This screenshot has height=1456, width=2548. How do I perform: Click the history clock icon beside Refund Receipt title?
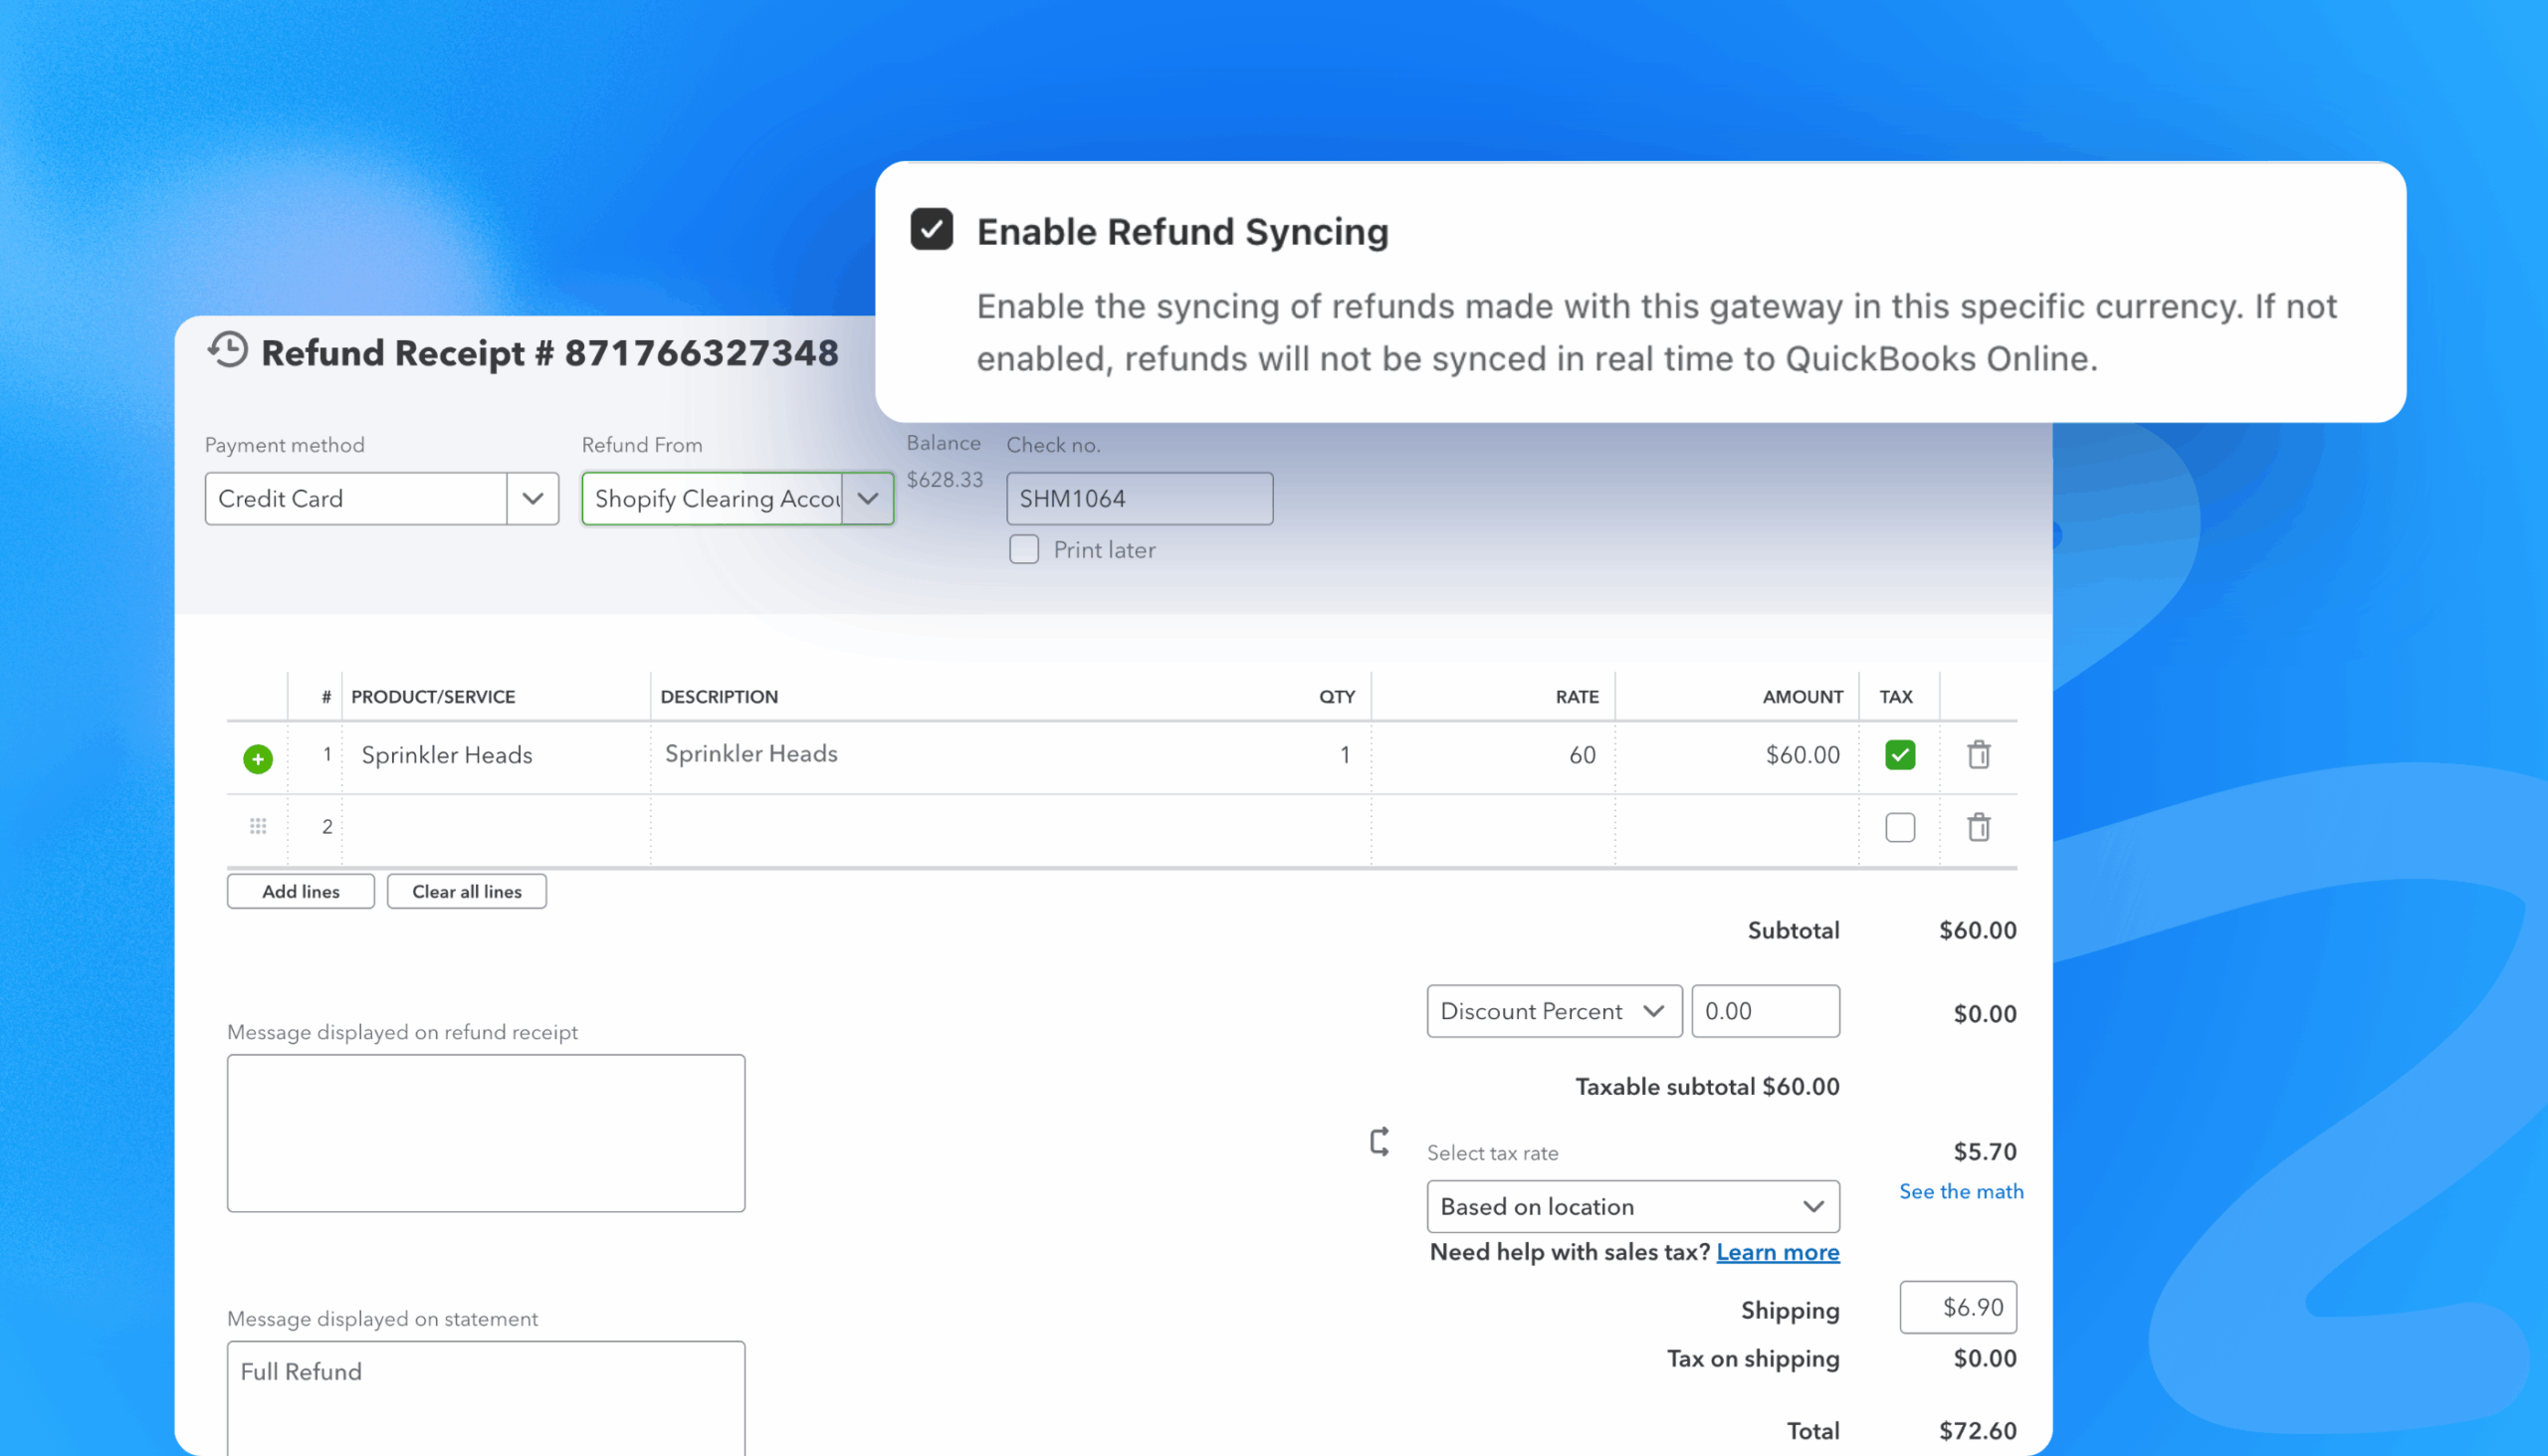point(228,352)
